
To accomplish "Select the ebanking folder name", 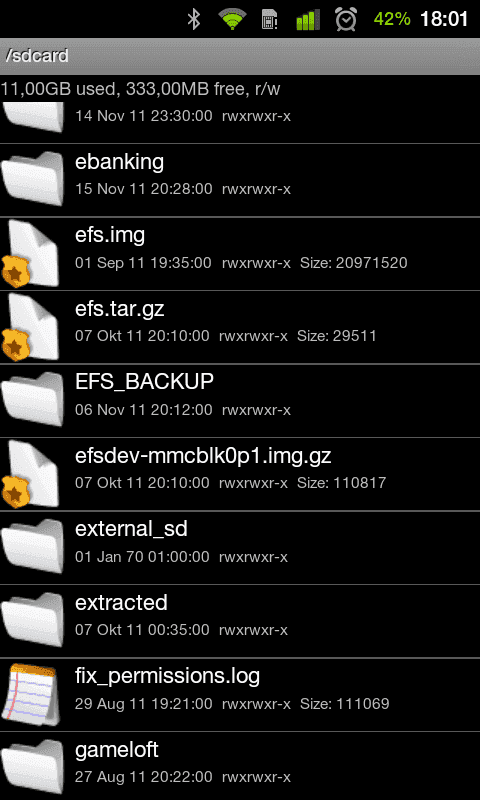I will click(x=119, y=162).
